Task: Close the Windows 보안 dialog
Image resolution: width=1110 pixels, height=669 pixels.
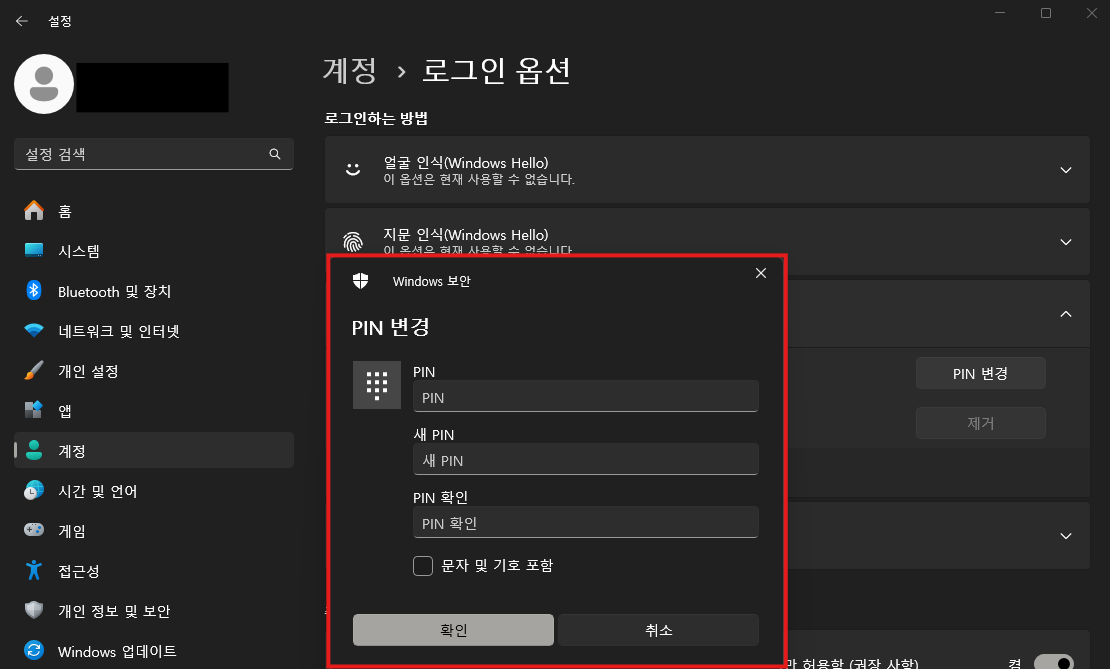Action: pos(761,273)
